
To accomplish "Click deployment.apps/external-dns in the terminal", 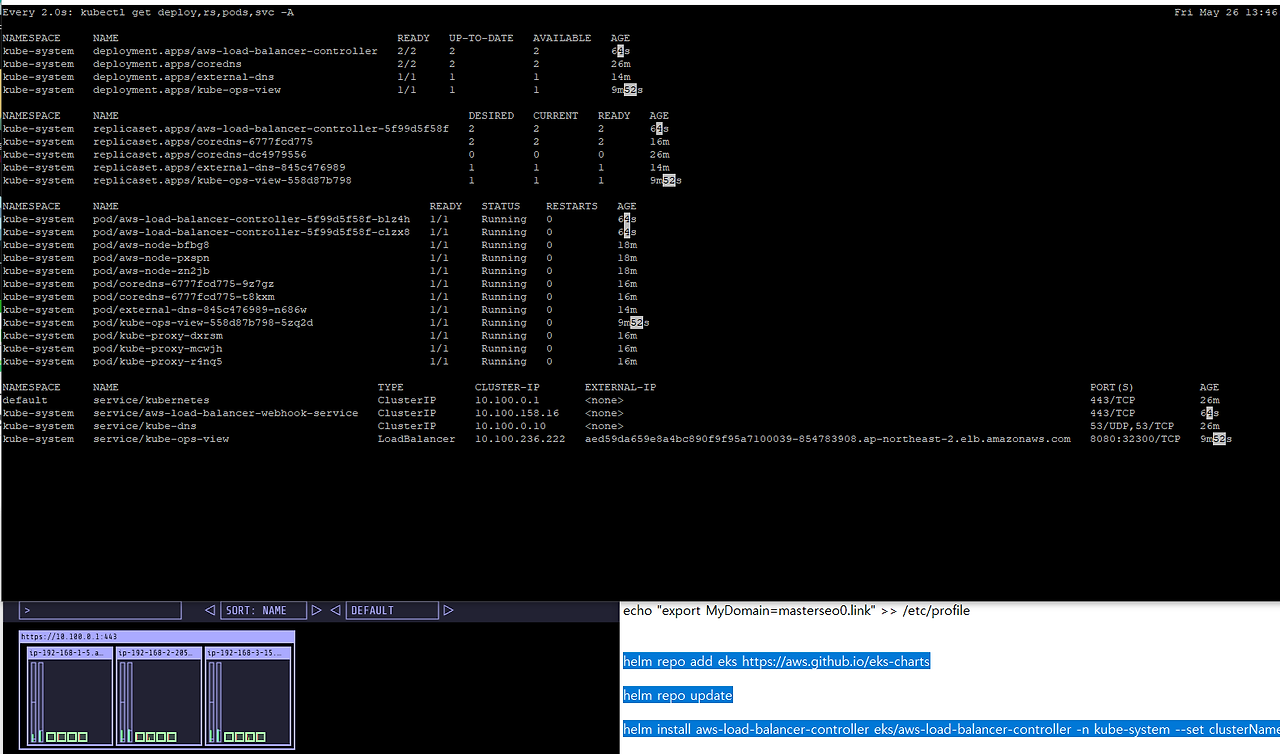I will (x=183, y=77).
